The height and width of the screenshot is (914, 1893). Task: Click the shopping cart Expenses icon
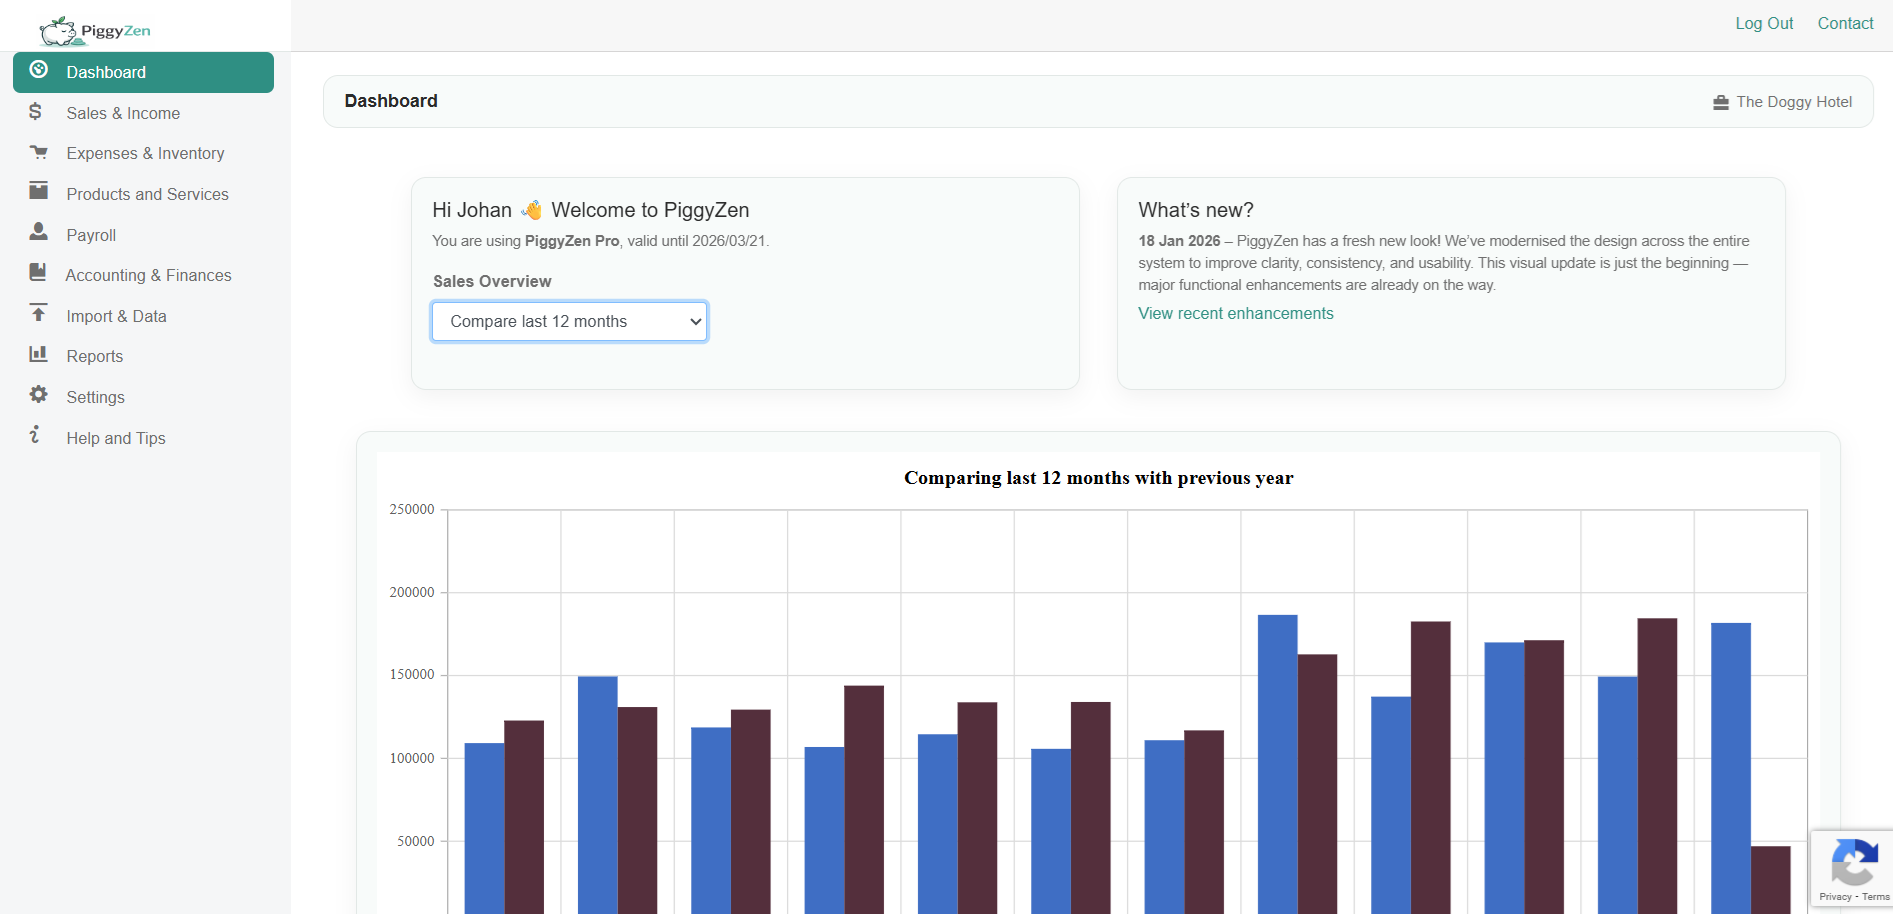[x=39, y=153]
